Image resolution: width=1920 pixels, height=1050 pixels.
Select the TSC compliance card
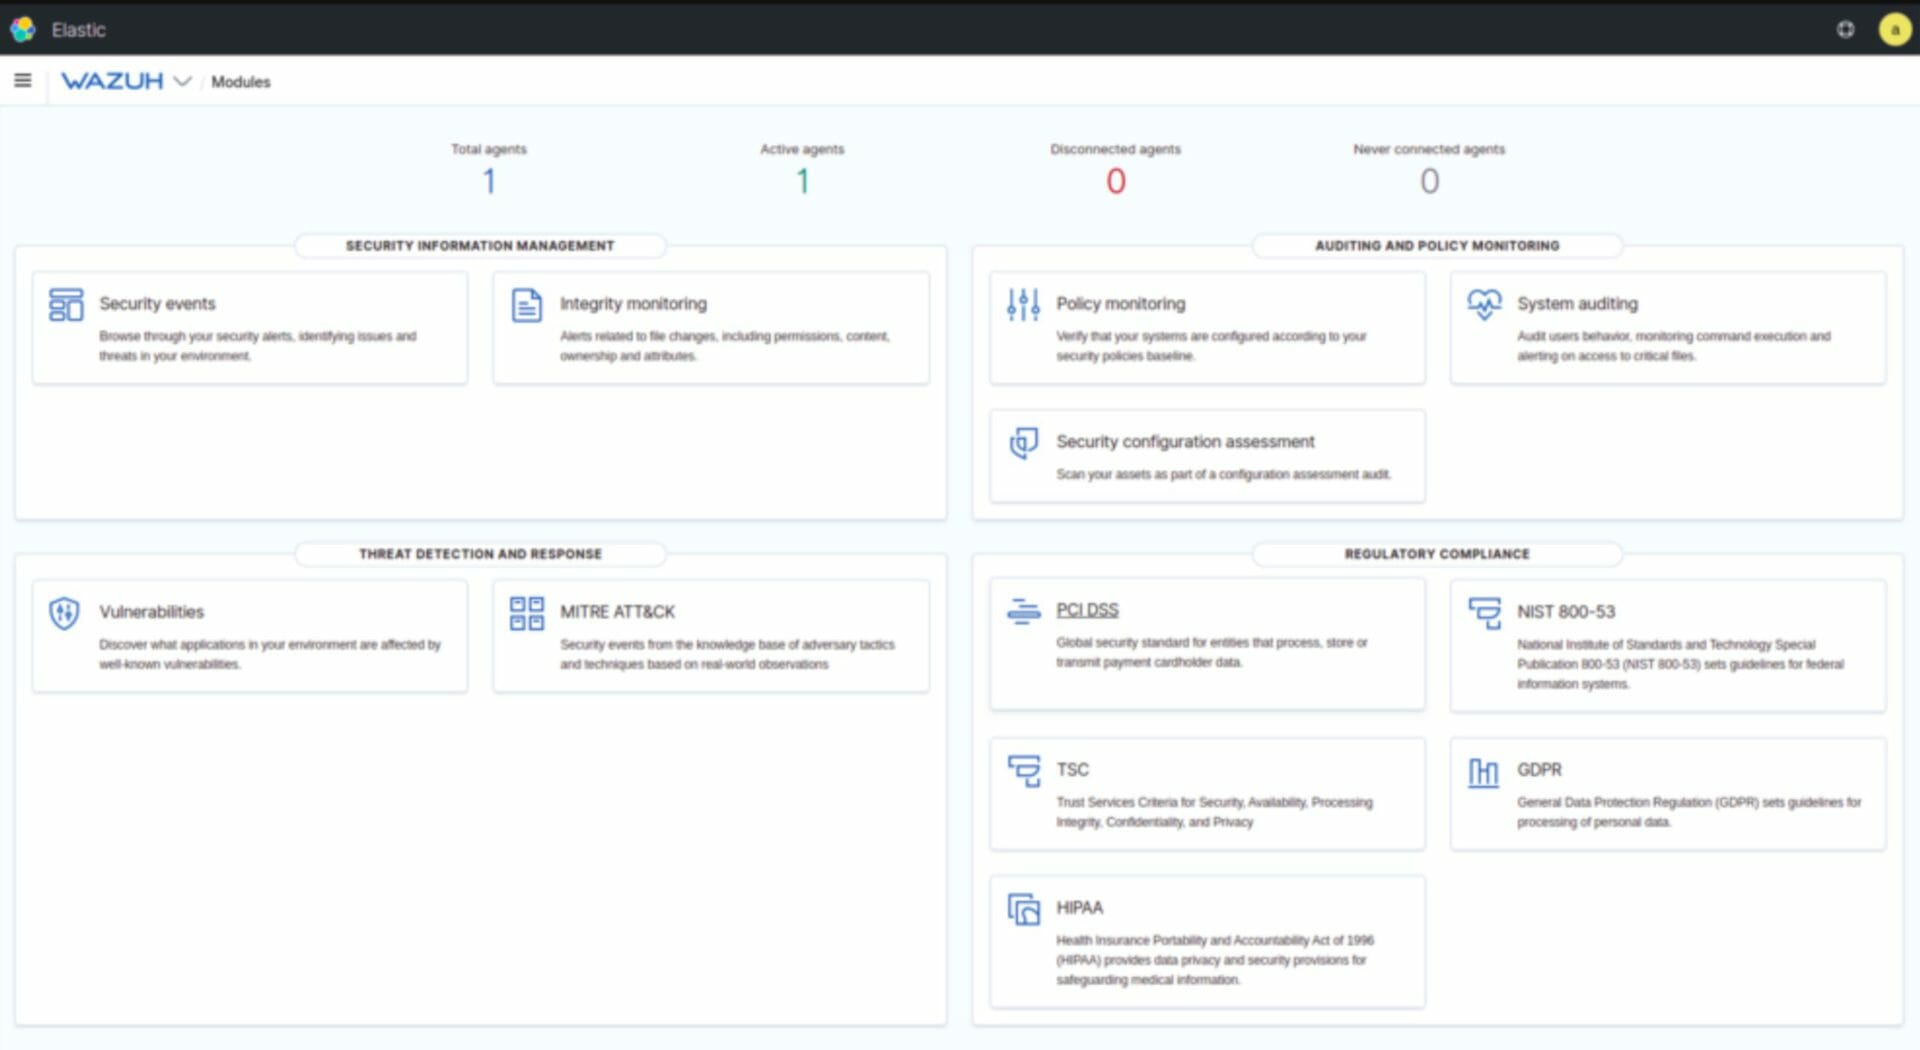pyautogui.click(x=1206, y=794)
